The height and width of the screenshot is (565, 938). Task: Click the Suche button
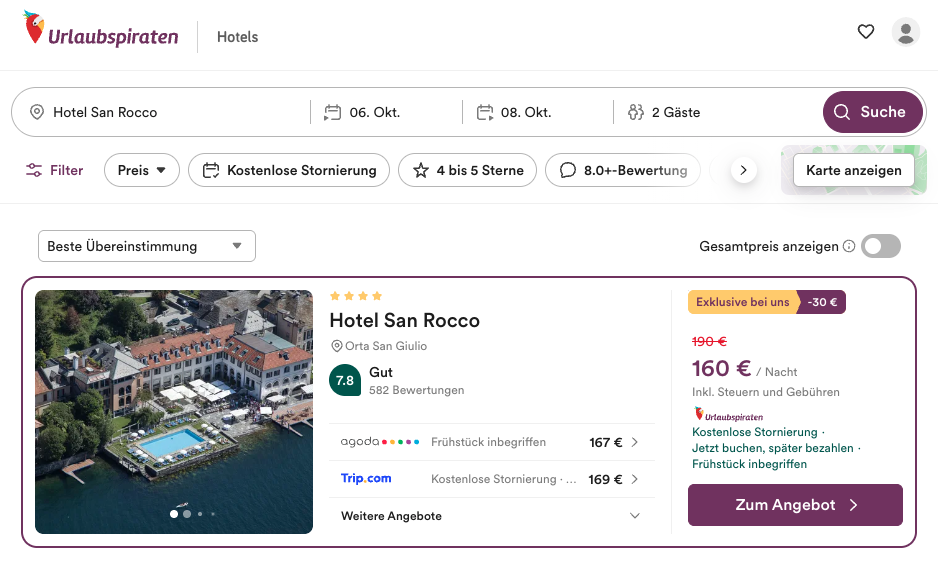click(872, 112)
